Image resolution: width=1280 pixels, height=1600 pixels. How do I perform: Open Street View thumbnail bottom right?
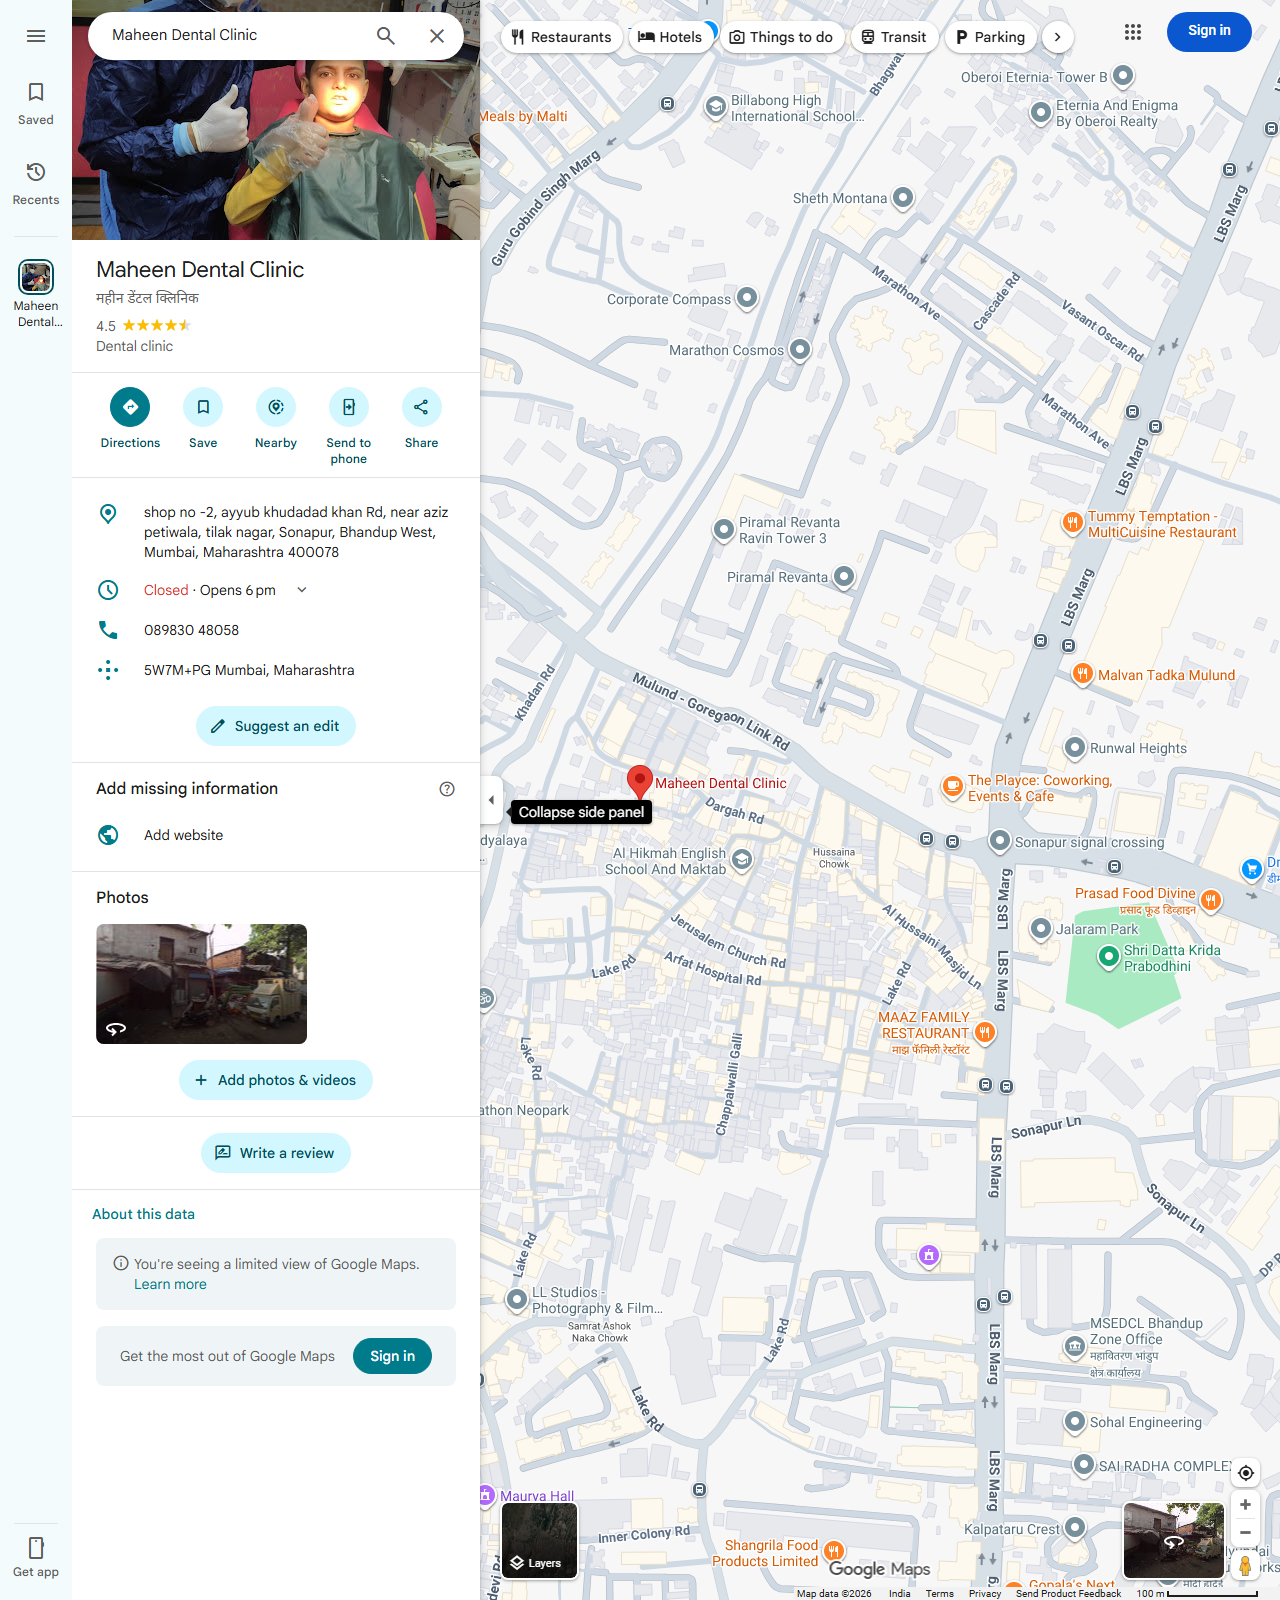1174,1541
